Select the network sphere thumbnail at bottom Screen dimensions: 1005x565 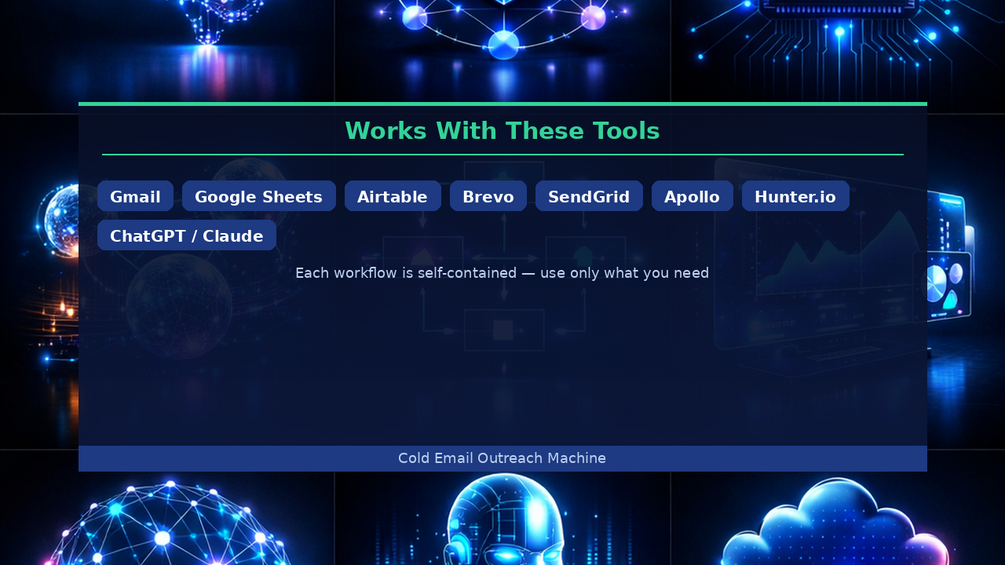coord(167,519)
